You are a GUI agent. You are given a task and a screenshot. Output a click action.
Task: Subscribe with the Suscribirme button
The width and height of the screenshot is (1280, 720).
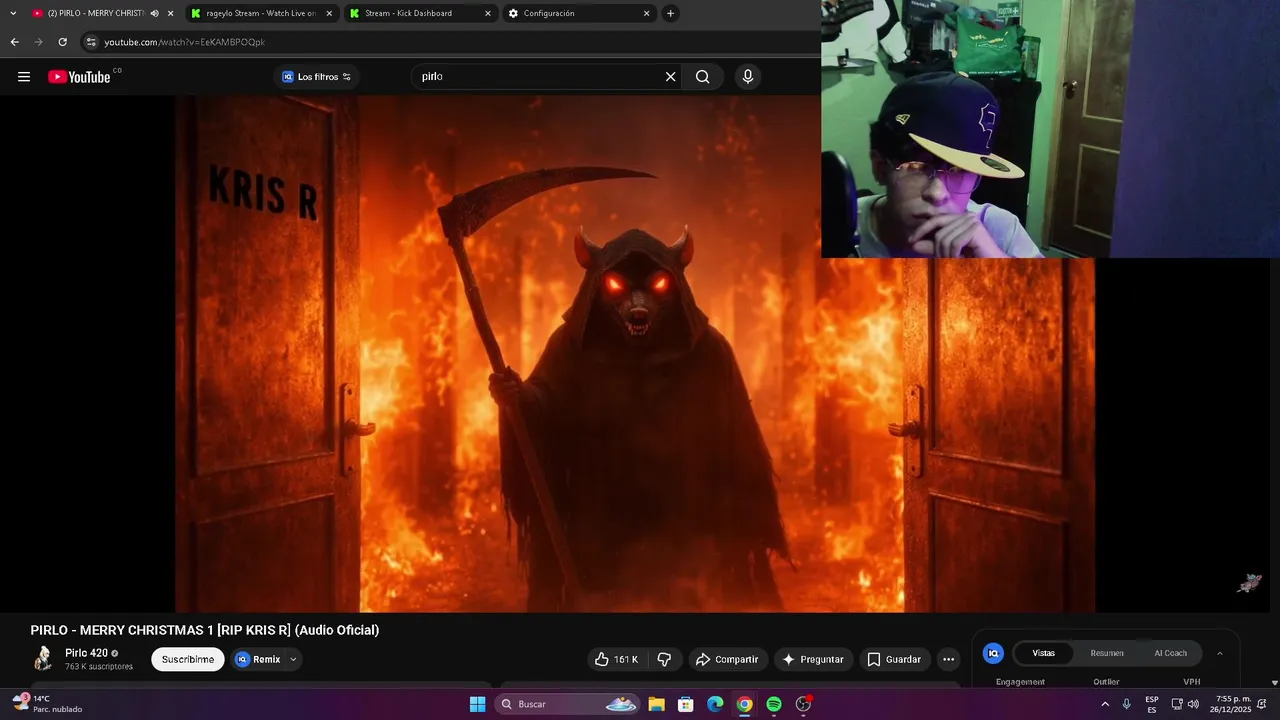click(x=188, y=659)
